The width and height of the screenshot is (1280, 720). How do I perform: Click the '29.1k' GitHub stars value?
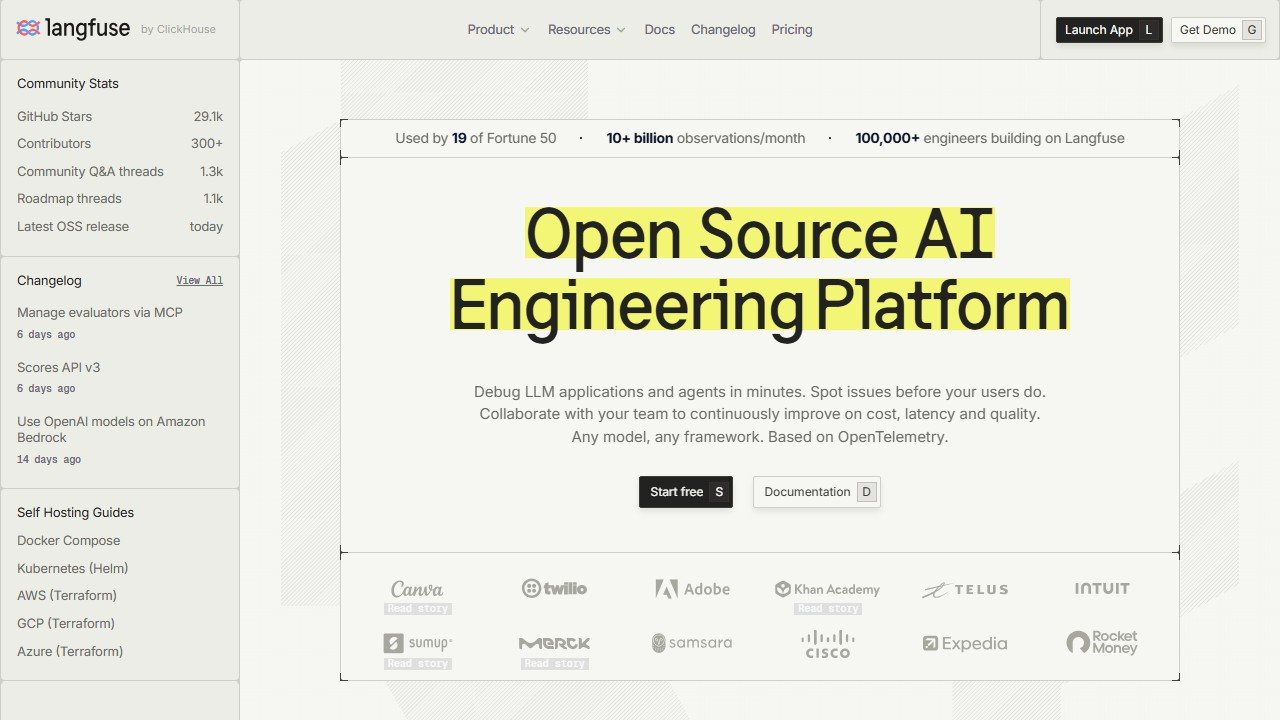(208, 117)
